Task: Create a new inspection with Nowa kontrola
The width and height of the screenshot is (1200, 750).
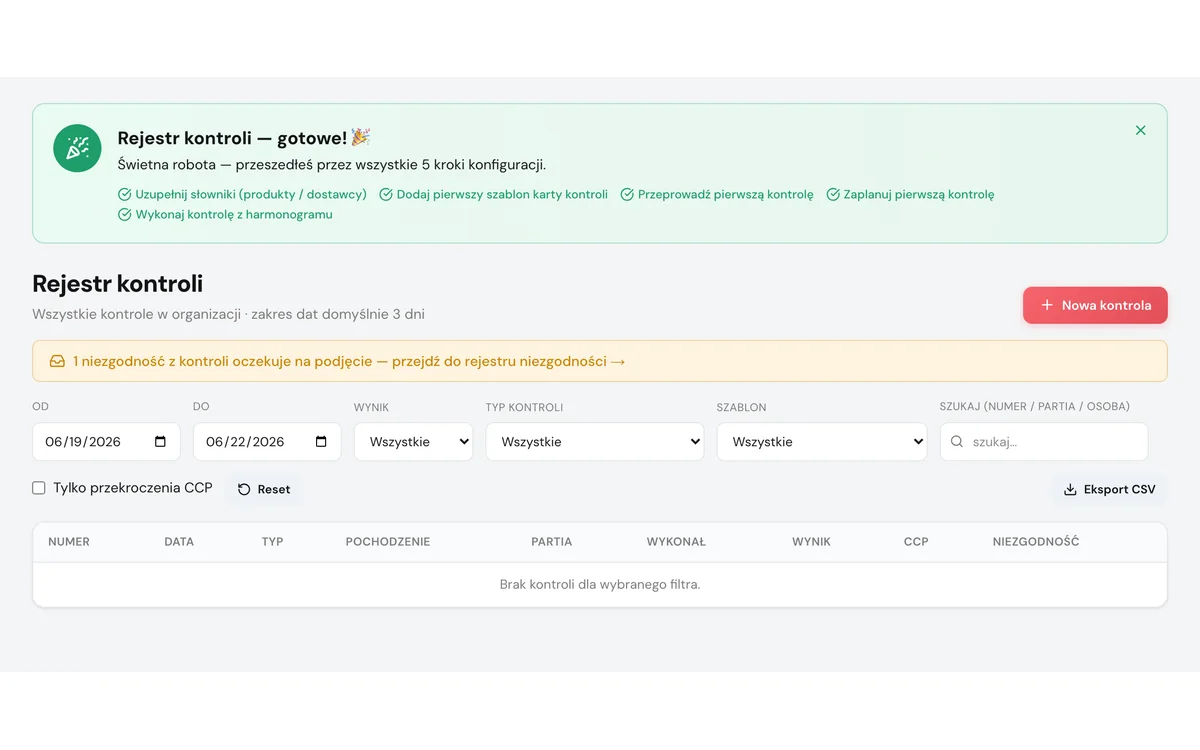Action: (x=1095, y=305)
